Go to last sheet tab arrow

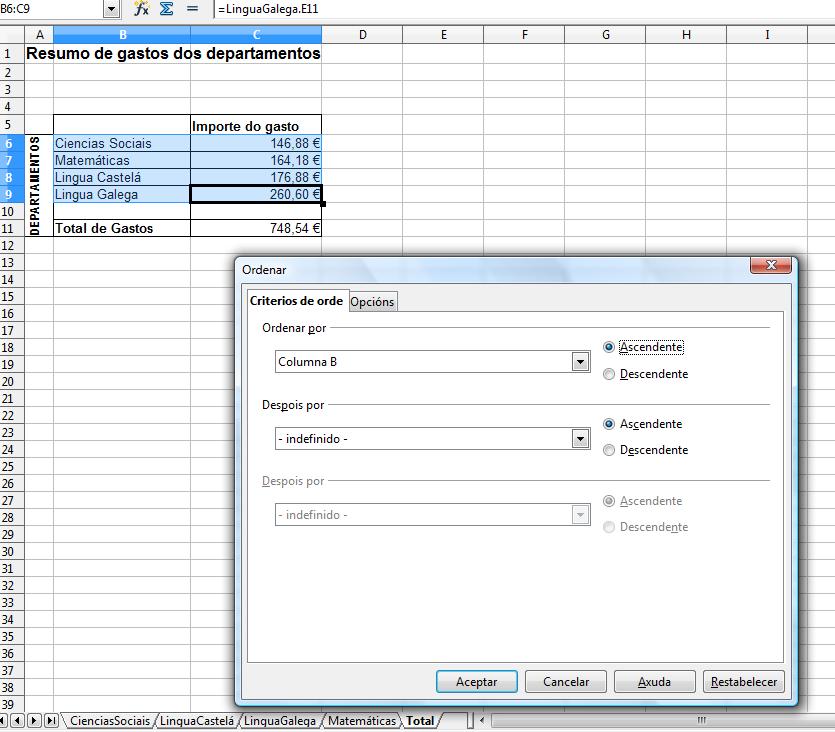coord(51,720)
